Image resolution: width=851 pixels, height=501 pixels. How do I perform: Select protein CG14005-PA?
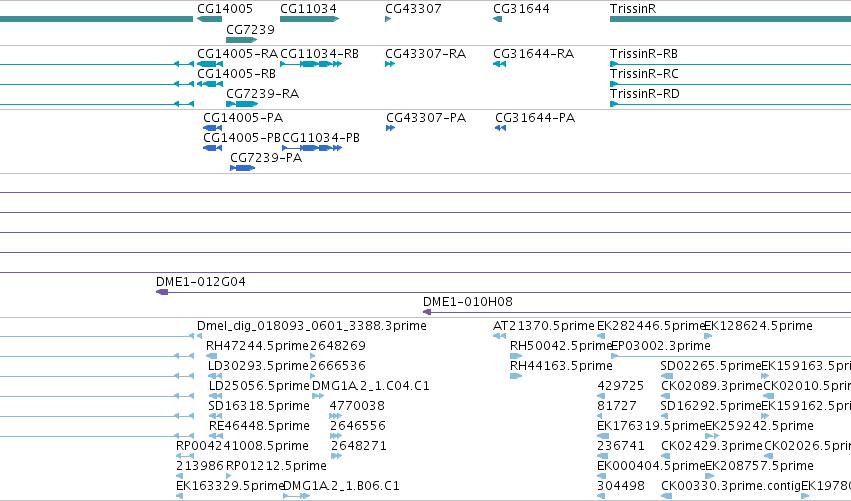tap(243, 118)
